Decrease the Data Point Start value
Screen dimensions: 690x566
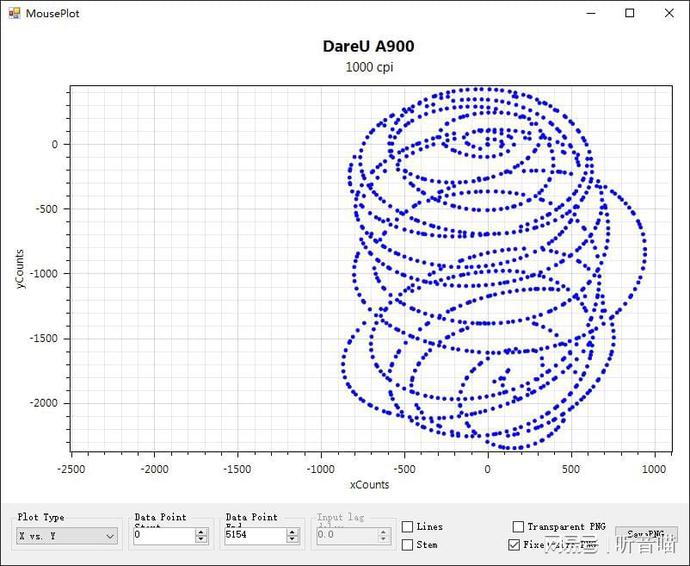[x=201, y=540]
